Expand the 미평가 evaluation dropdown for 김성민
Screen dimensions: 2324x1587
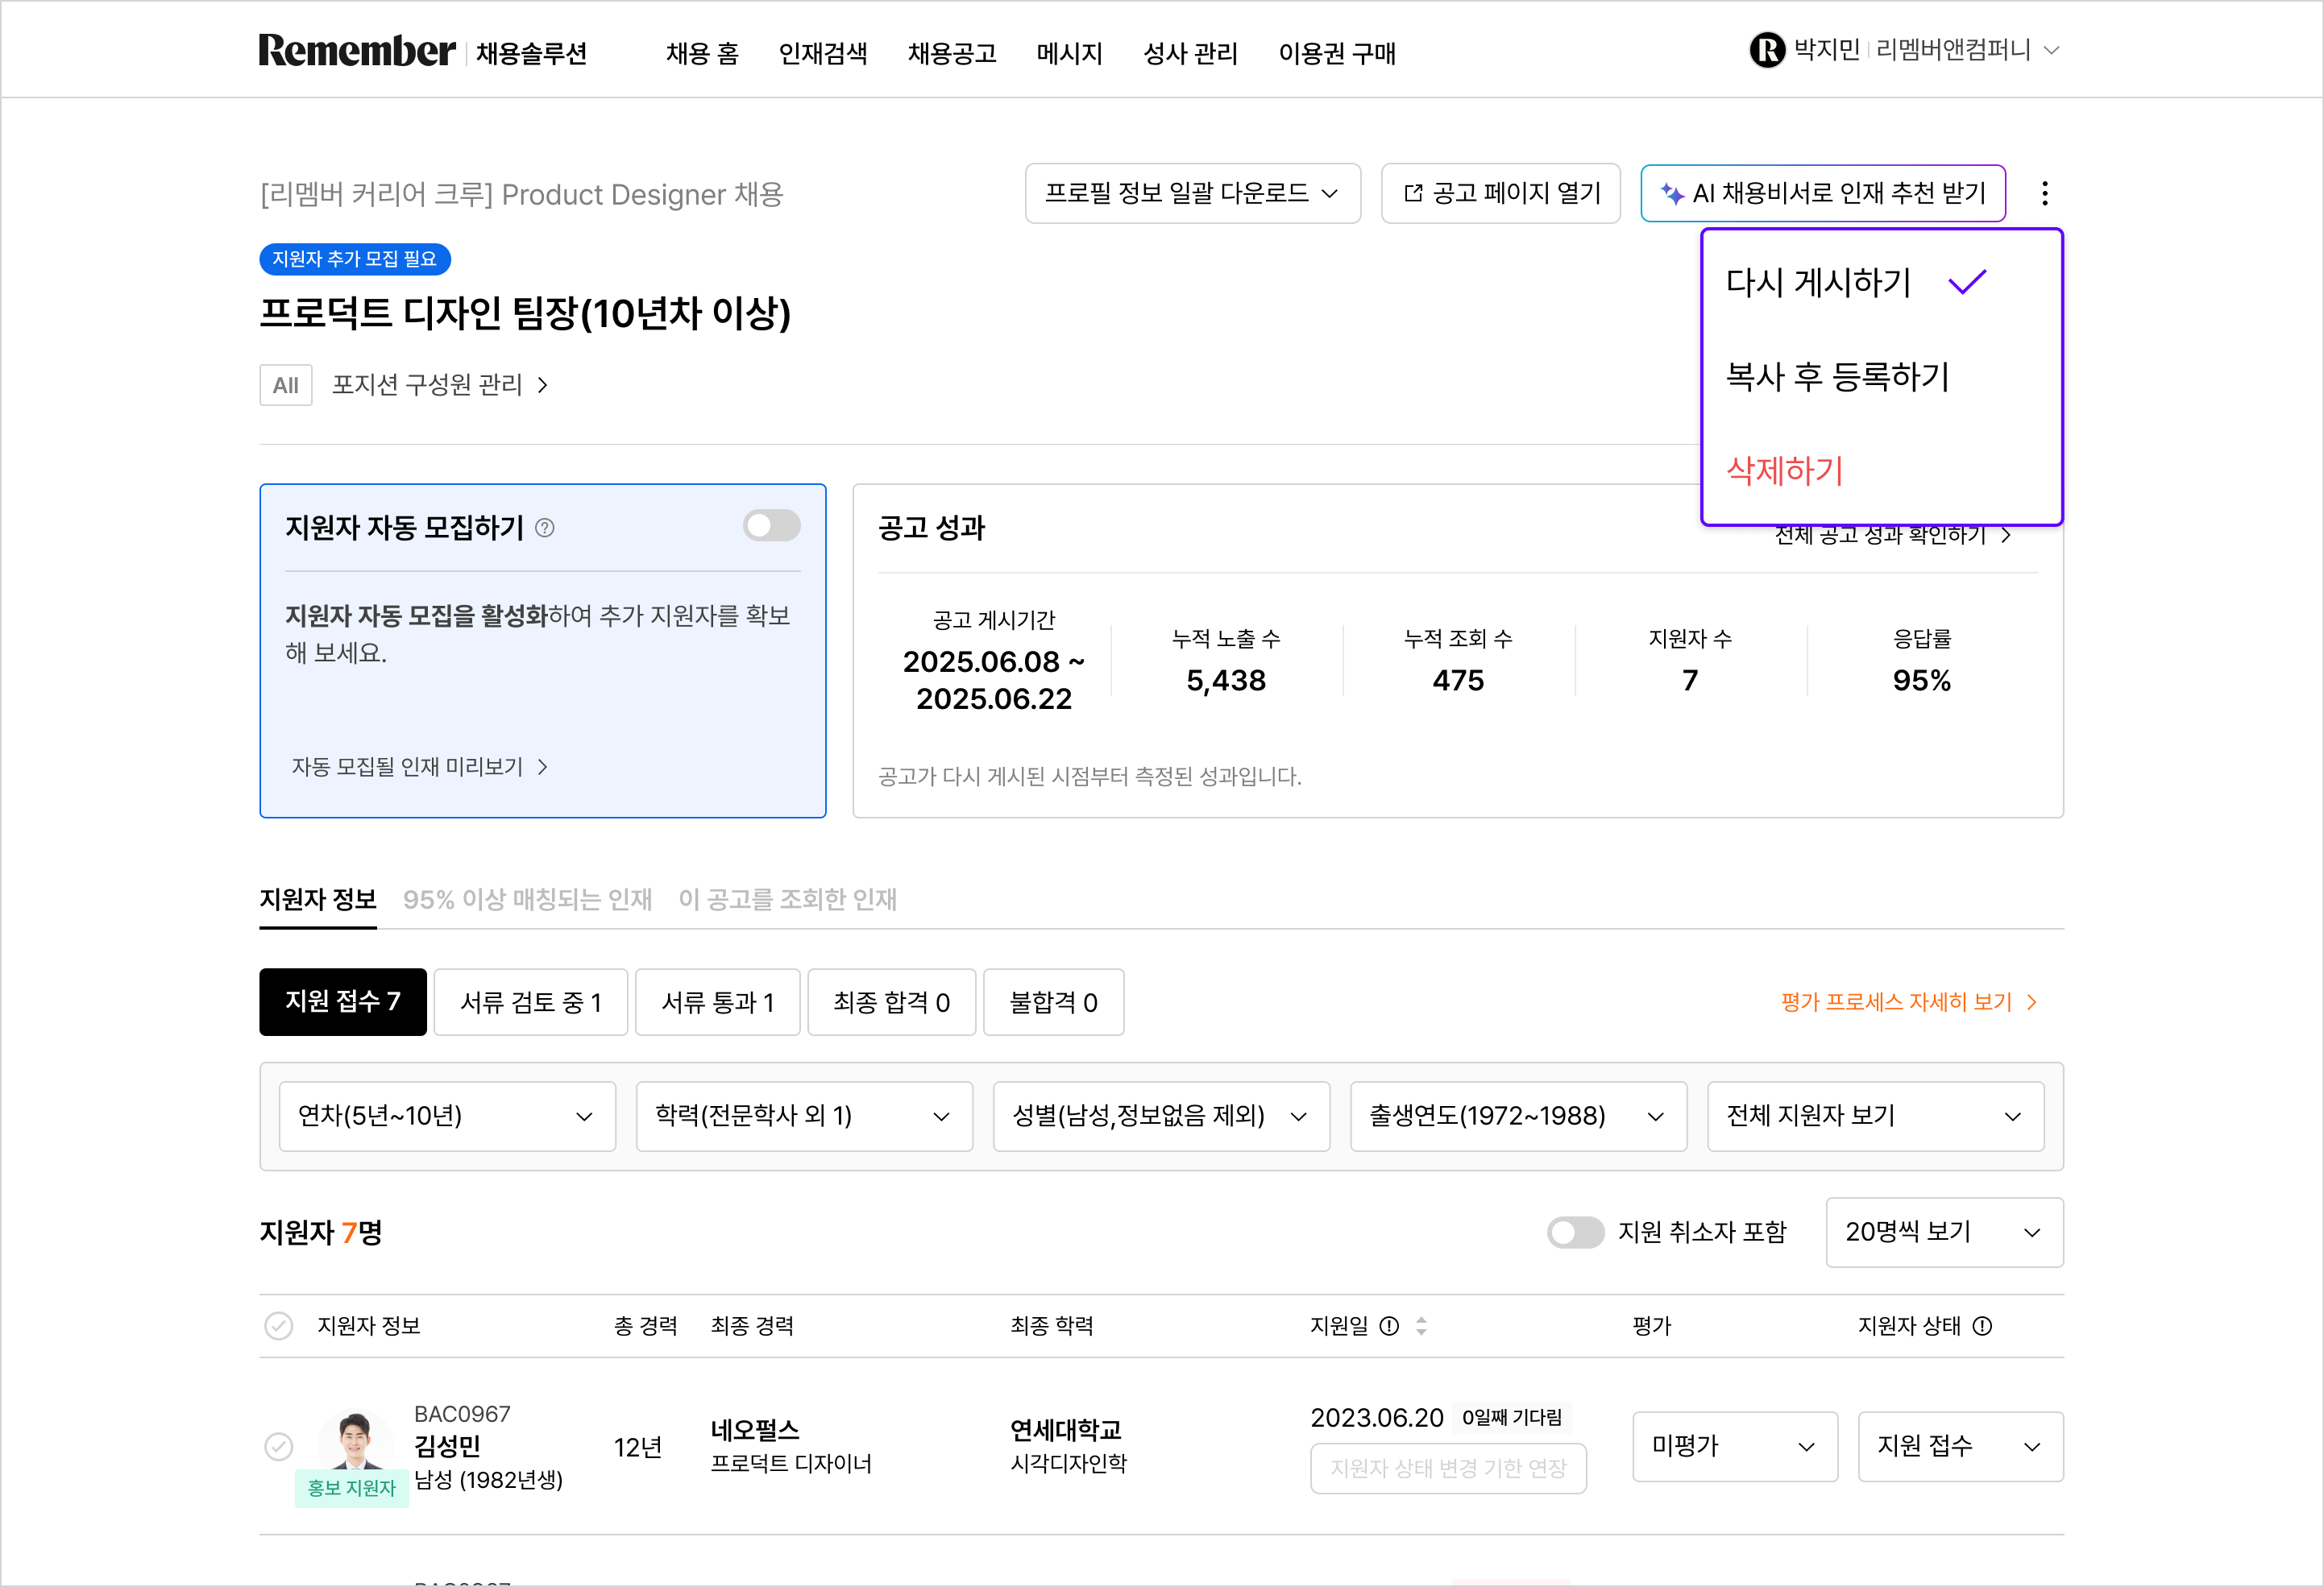pos(1735,1446)
